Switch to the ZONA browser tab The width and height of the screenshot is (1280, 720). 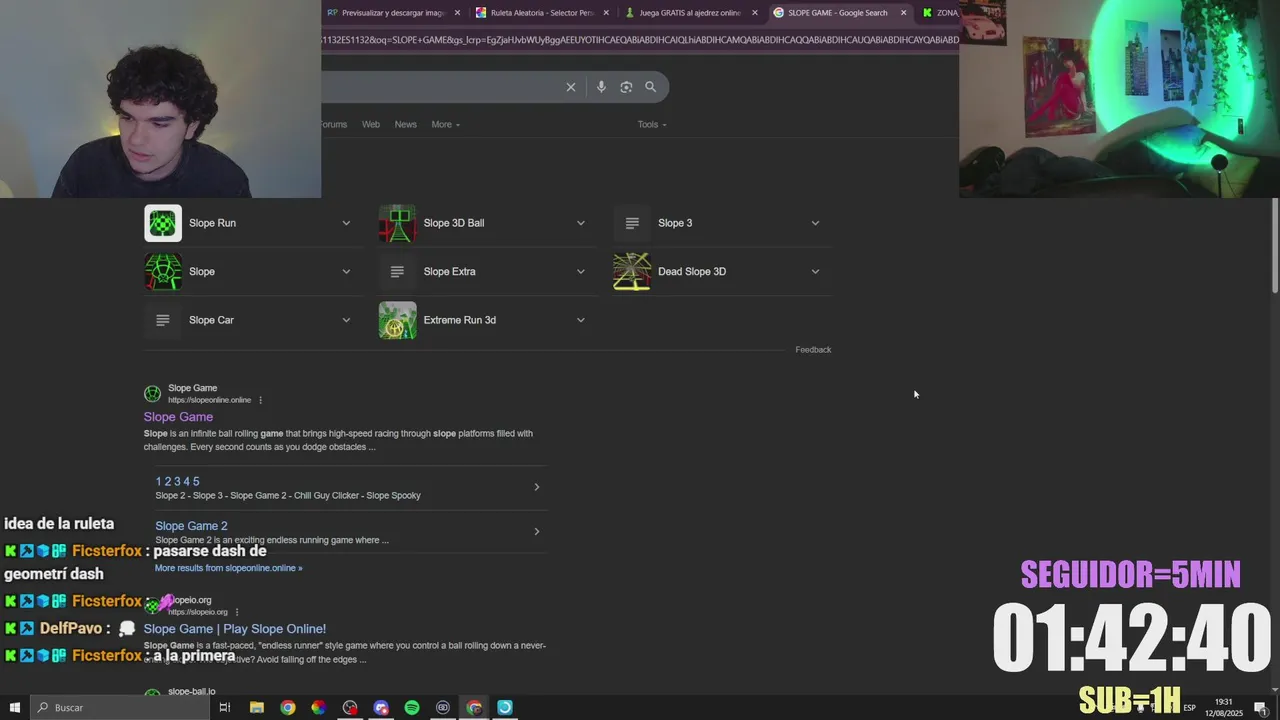940,13
